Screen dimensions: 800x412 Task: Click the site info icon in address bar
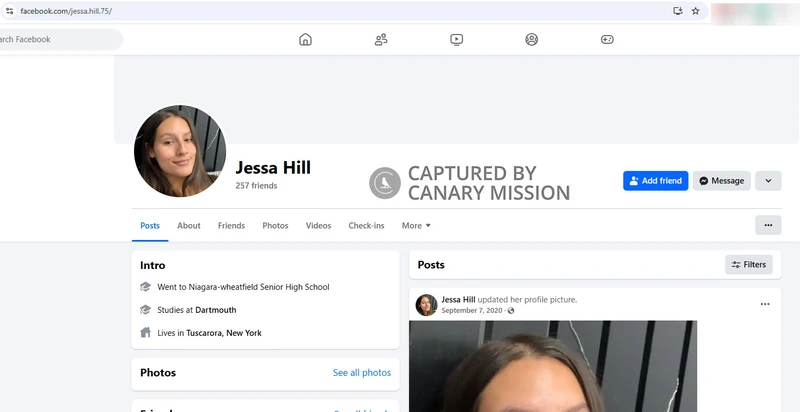[9, 11]
